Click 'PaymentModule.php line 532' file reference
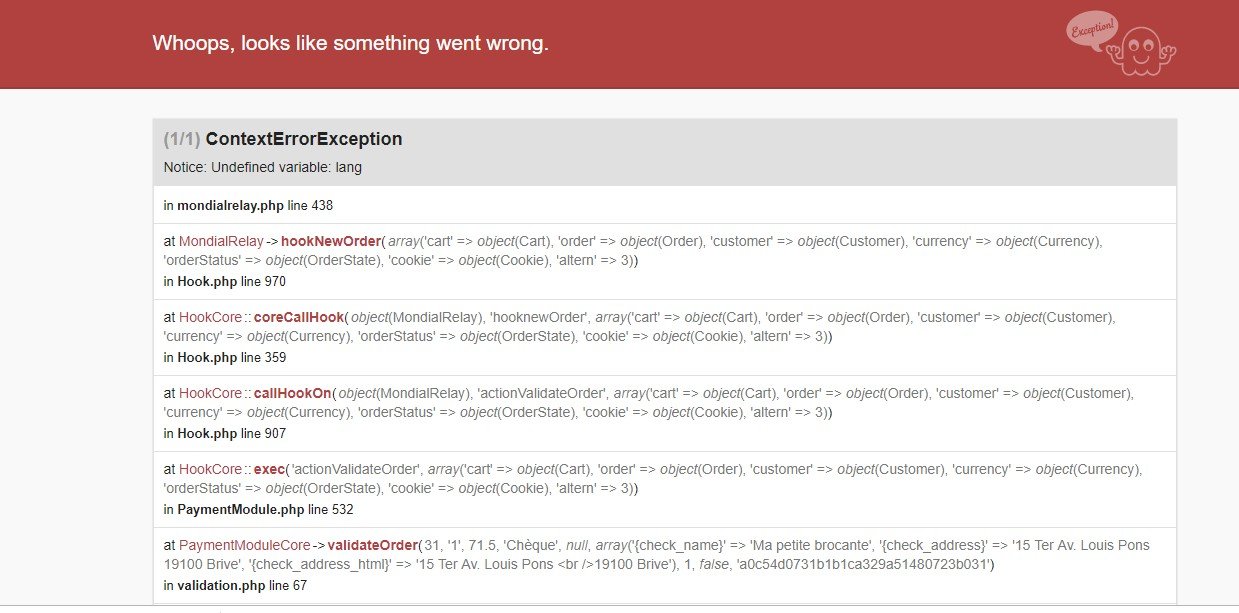 point(265,509)
